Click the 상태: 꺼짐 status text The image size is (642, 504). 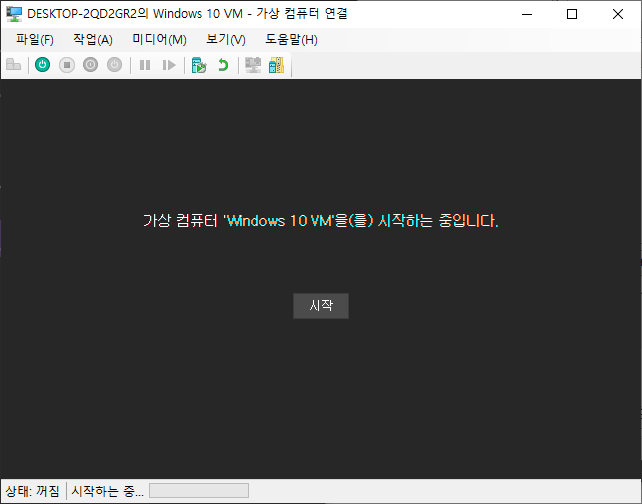(x=32, y=490)
